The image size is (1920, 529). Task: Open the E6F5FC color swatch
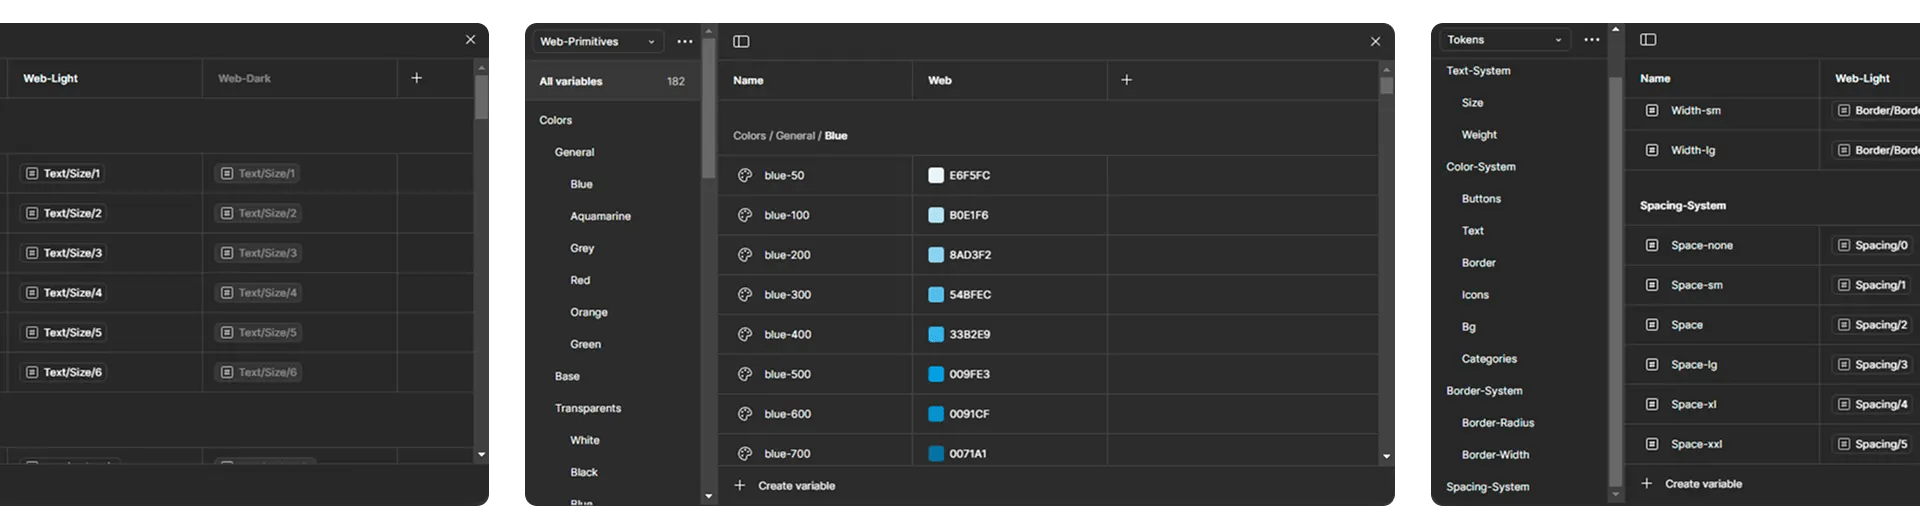(936, 175)
